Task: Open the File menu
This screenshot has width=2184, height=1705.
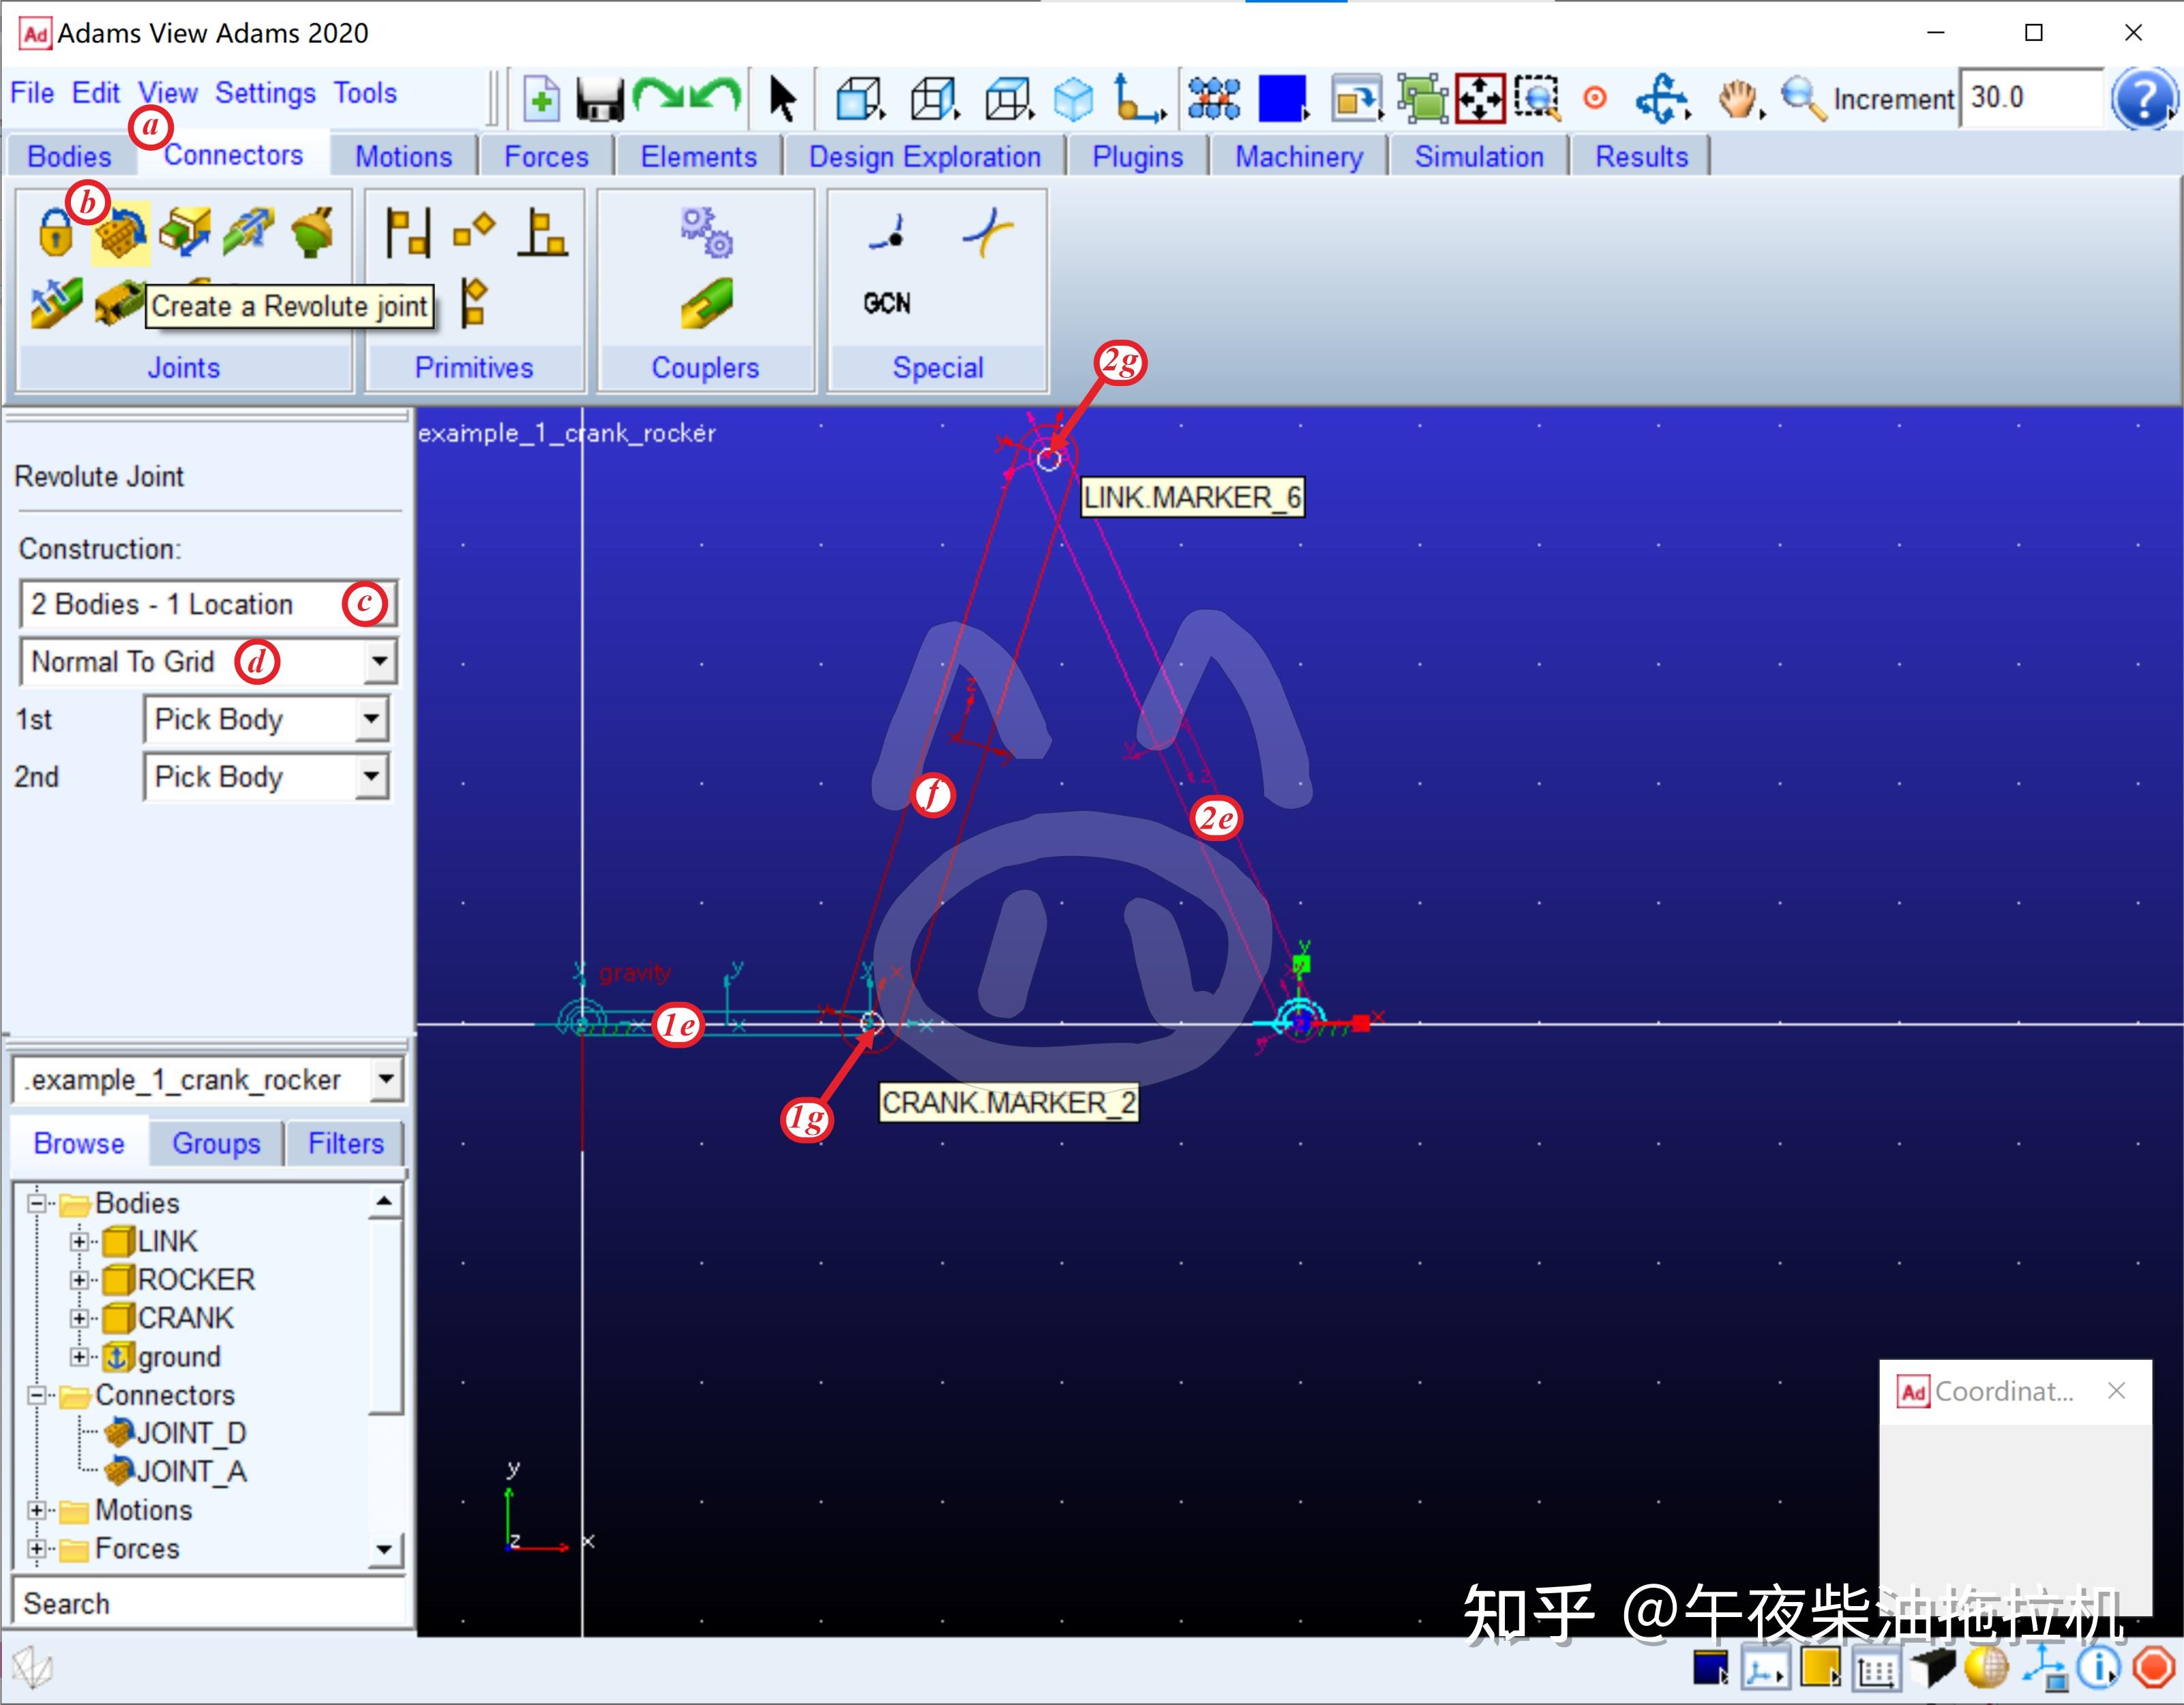Action: click(32, 93)
